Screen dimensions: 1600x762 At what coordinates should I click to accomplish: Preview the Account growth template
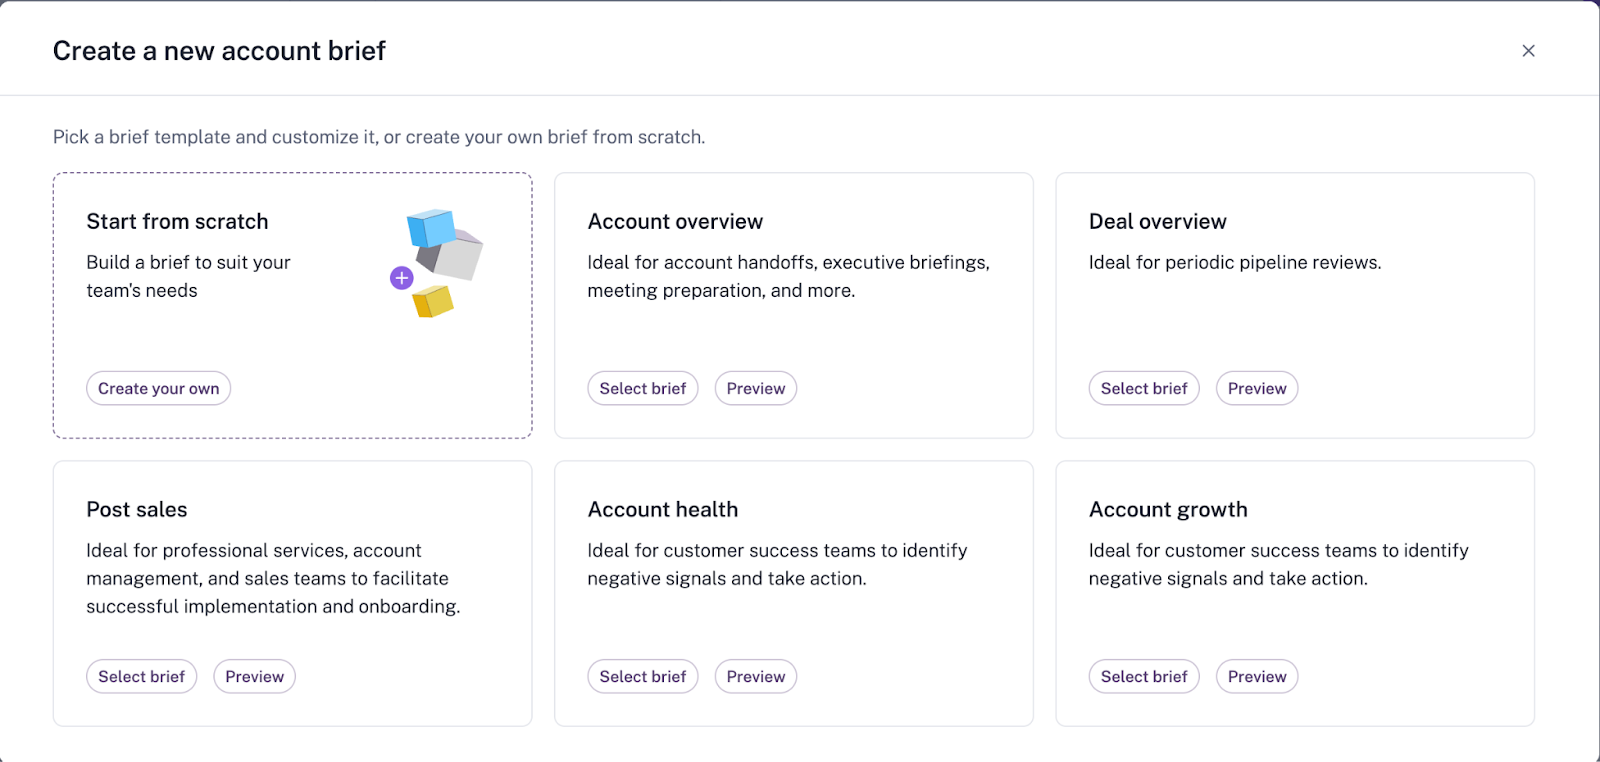coord(1256,676)
